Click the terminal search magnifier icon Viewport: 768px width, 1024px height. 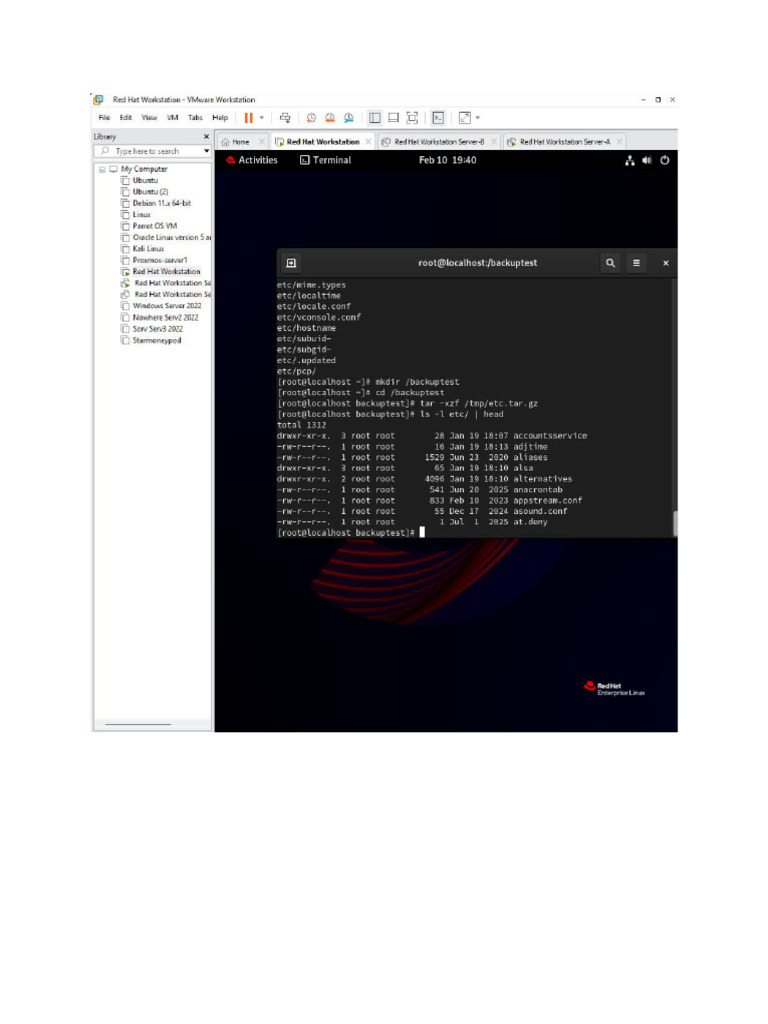(x=610, y=263)
